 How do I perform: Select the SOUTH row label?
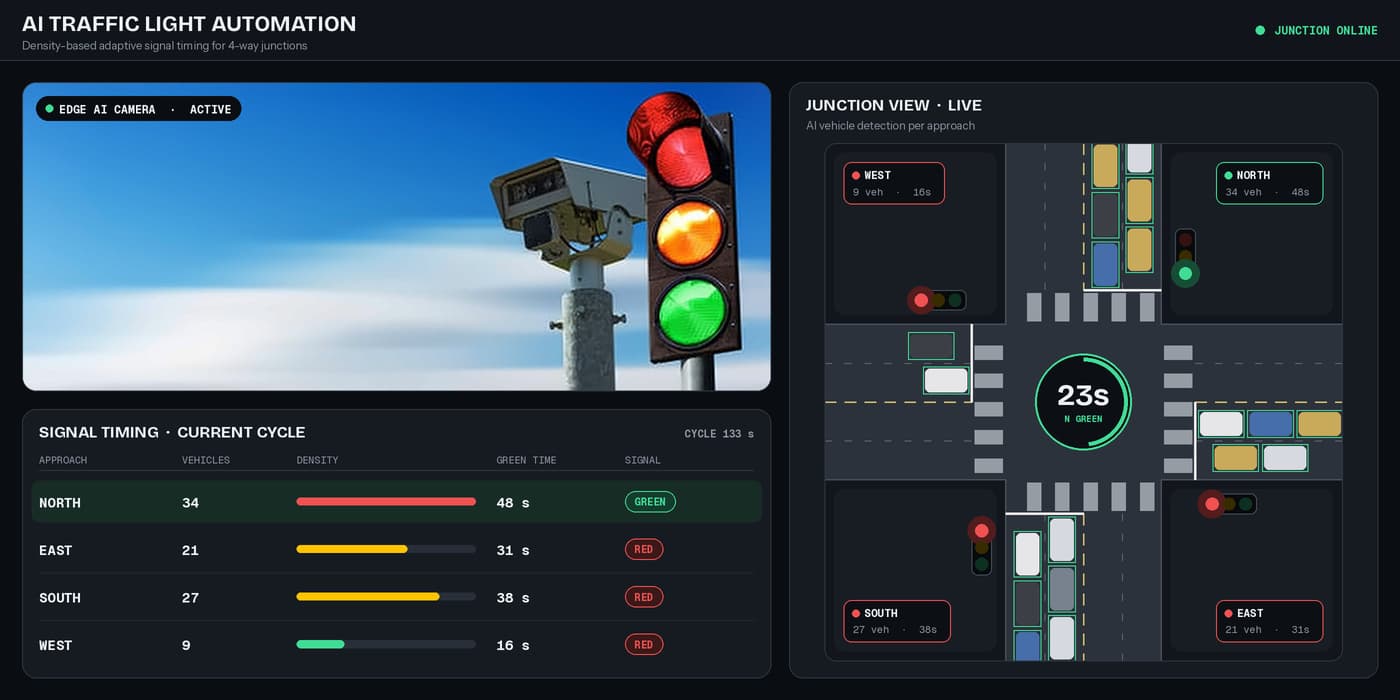coord(60,598)
